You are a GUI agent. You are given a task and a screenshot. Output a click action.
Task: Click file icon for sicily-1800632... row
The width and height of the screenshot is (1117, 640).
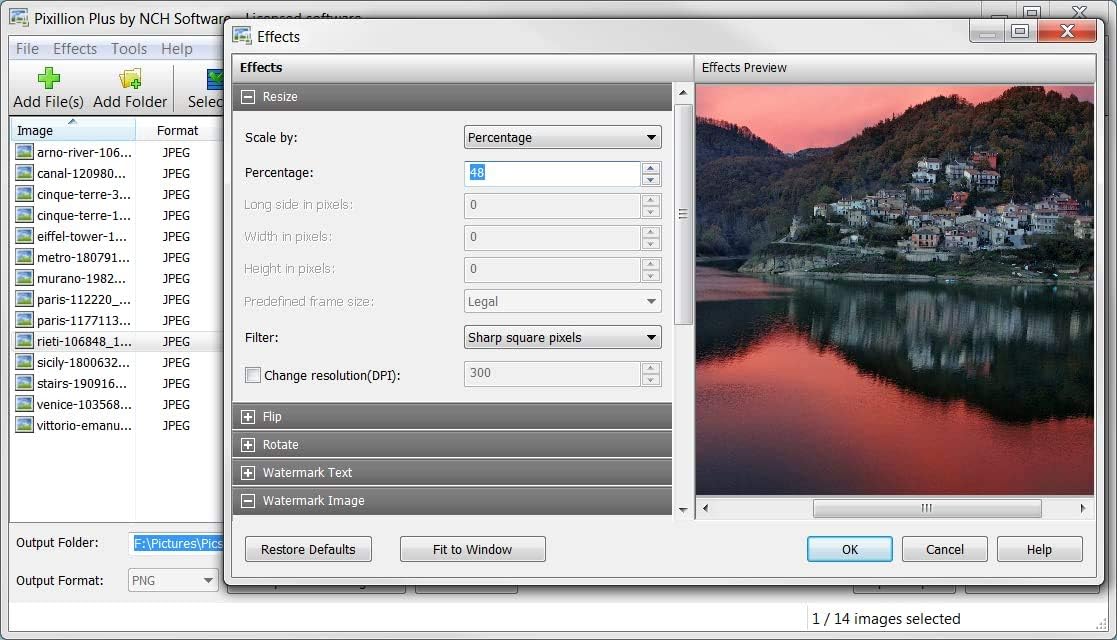24,362
